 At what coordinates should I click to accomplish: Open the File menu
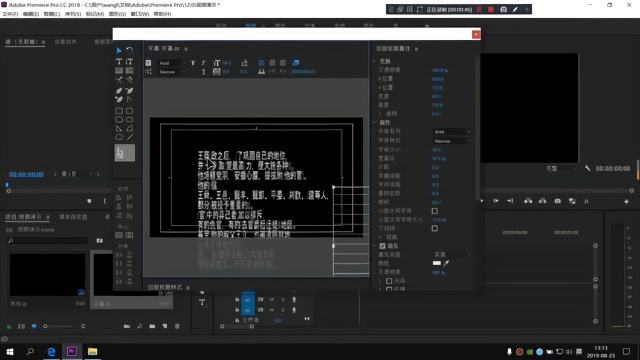click(10, 14)
